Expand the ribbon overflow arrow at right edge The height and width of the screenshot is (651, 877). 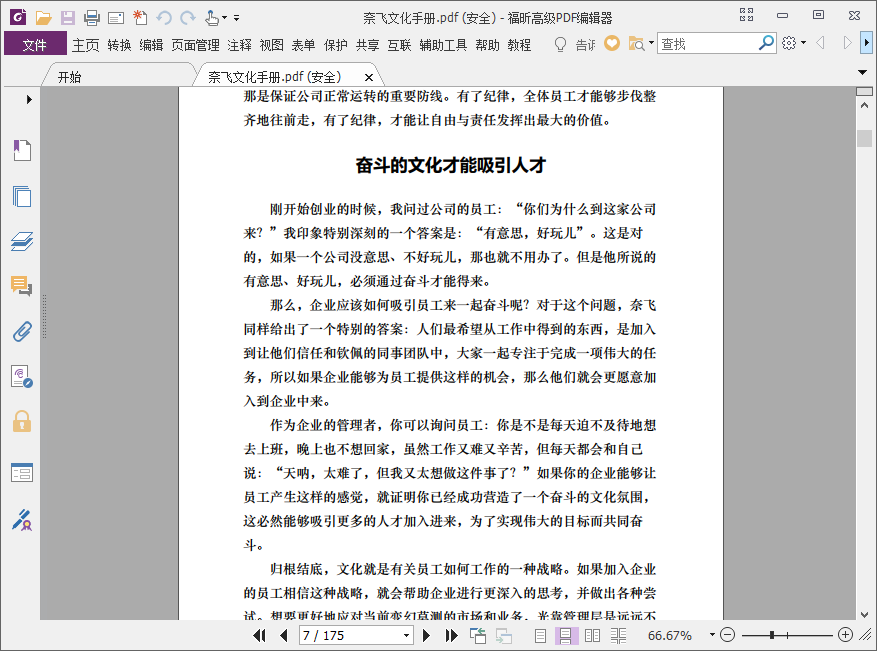pos(867,43)
